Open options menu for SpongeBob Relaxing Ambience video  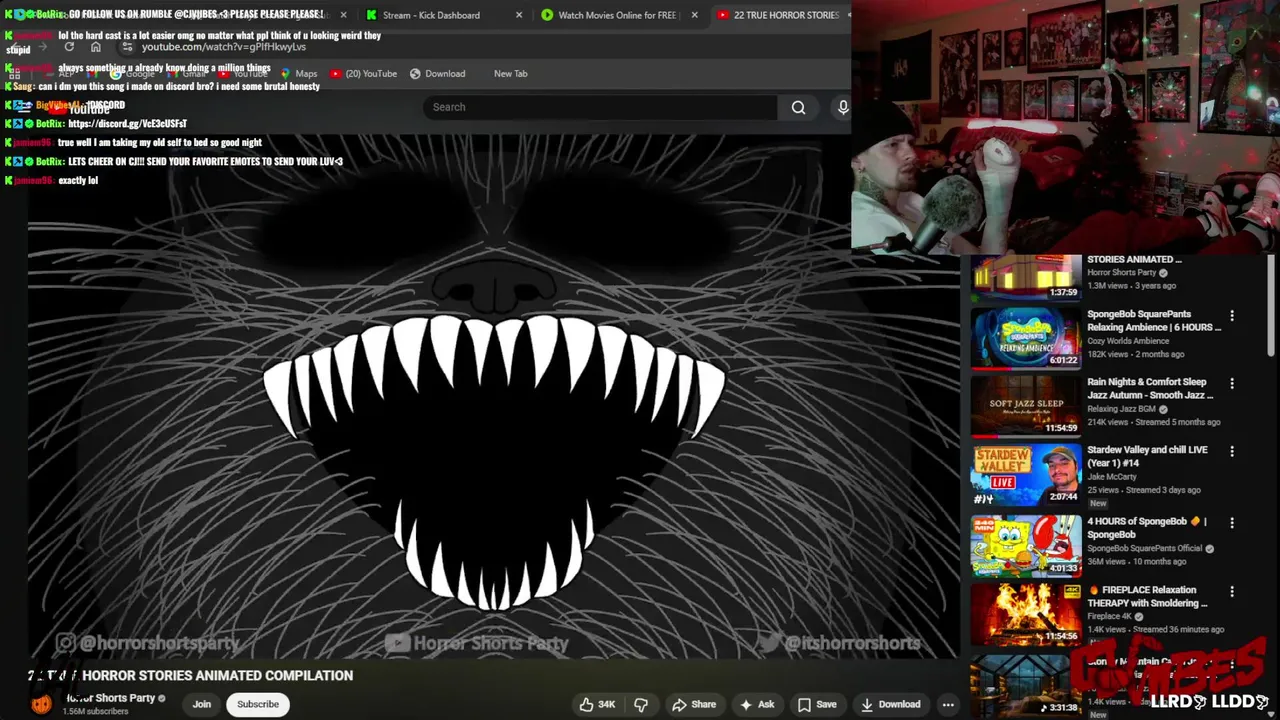[x=1232, y=315]
